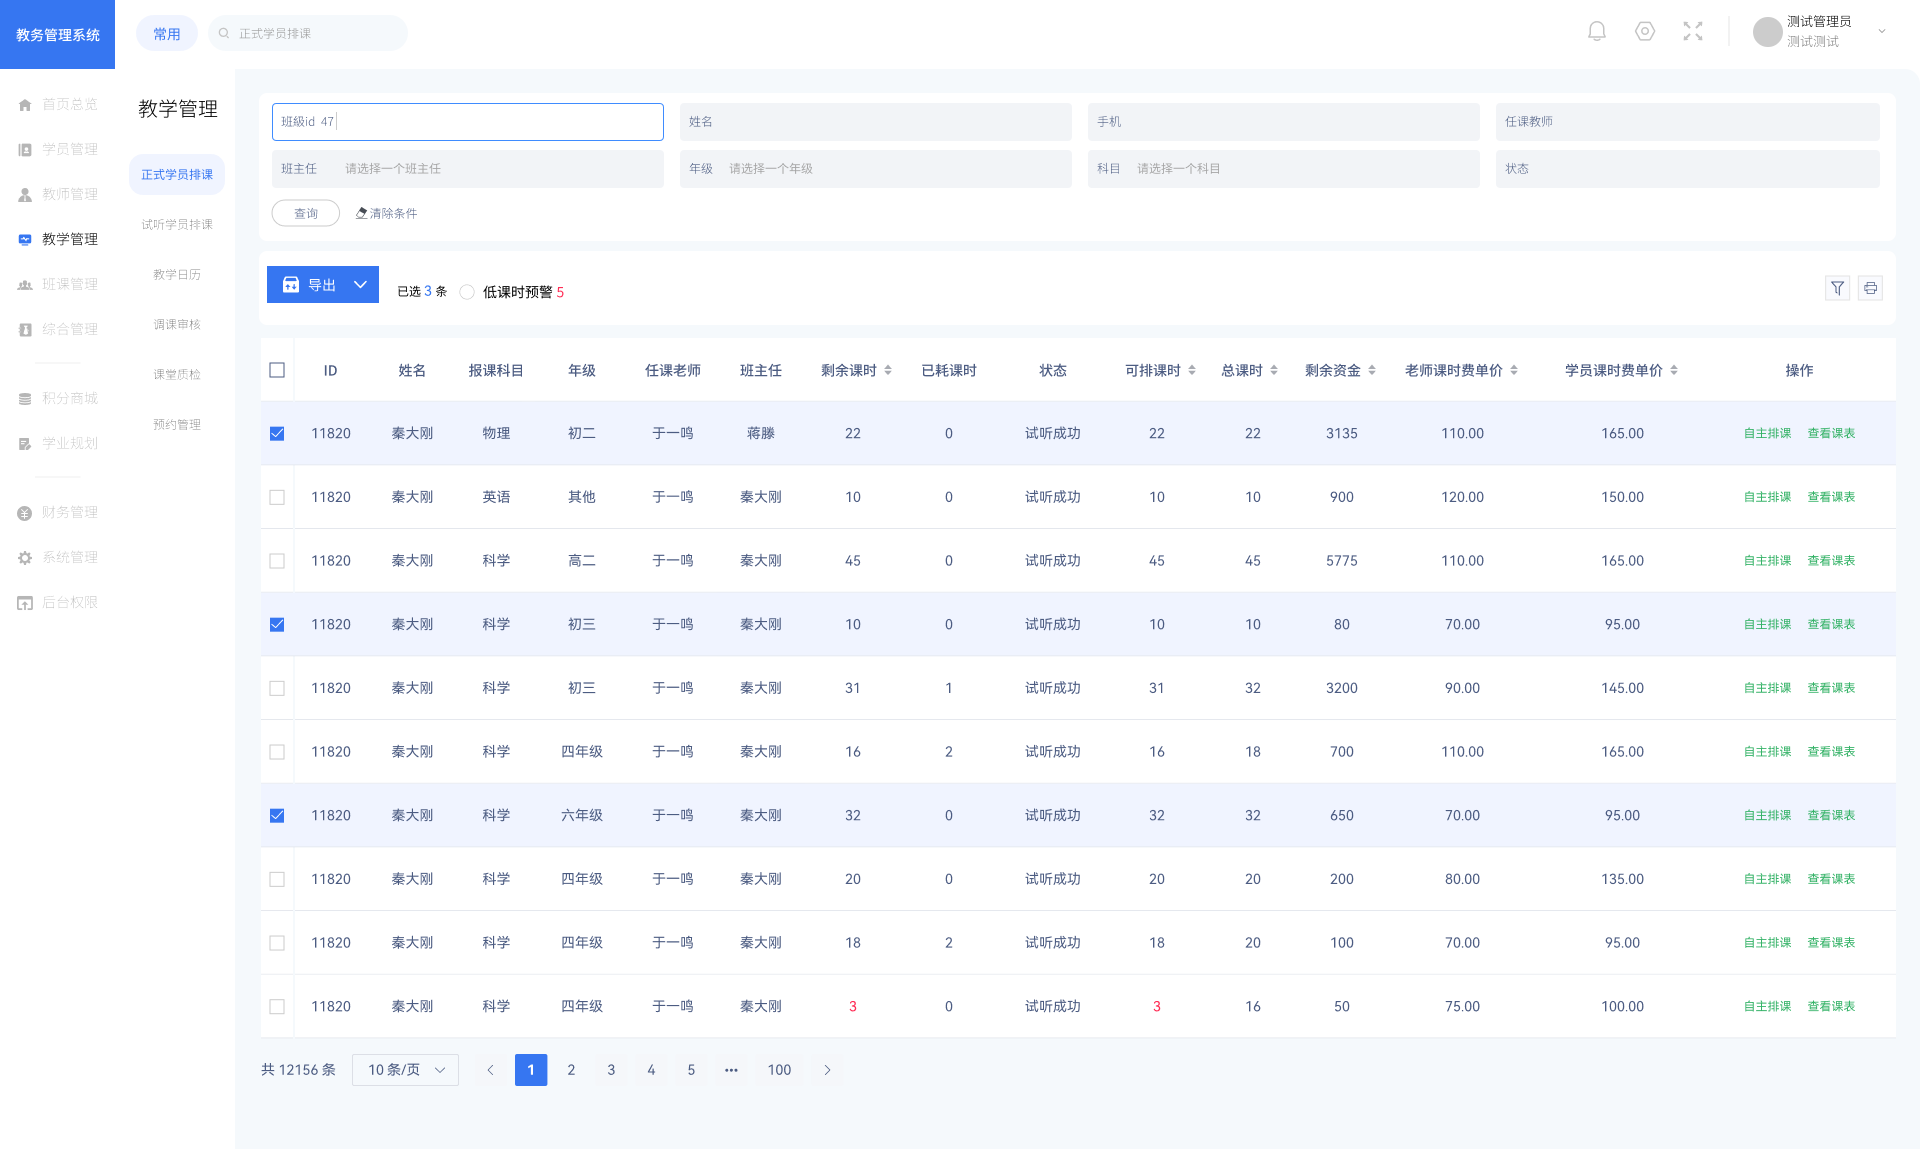Click the 常用 button
This screenshot has height=1149, width=1920.
167,33
